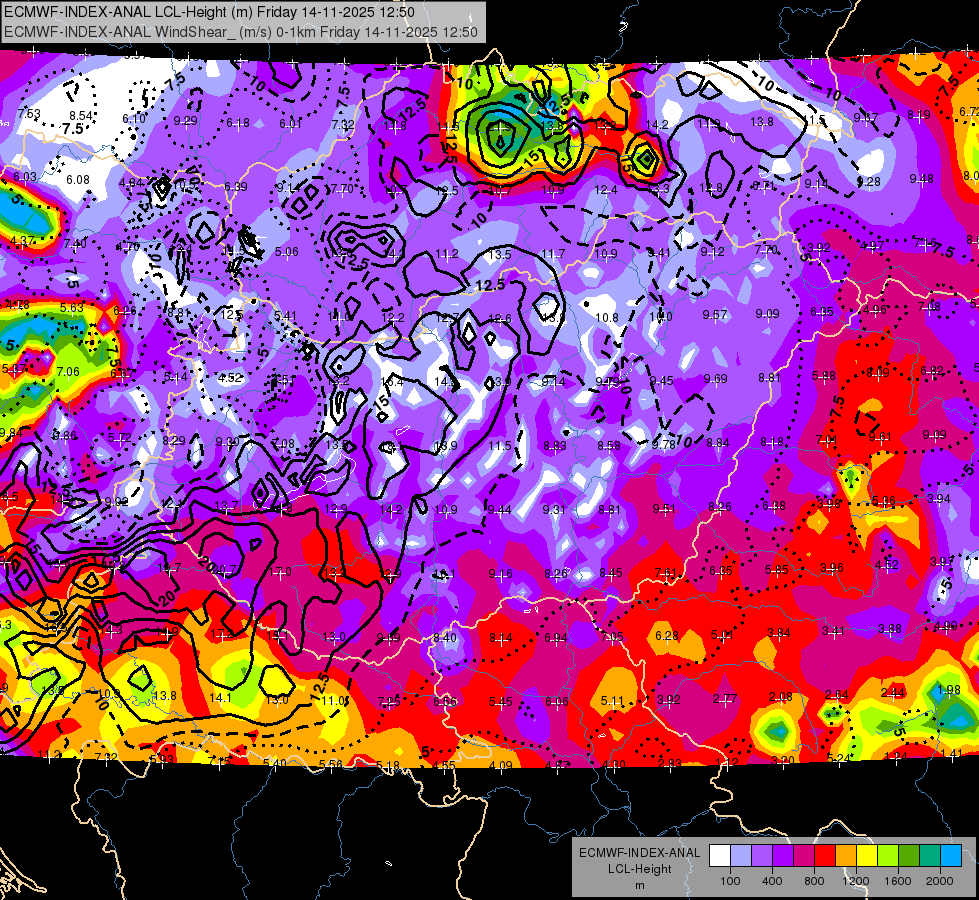Click the sky blue legend swatch
The width and height of the screenshot is (979, 900).
click(950, 856)
